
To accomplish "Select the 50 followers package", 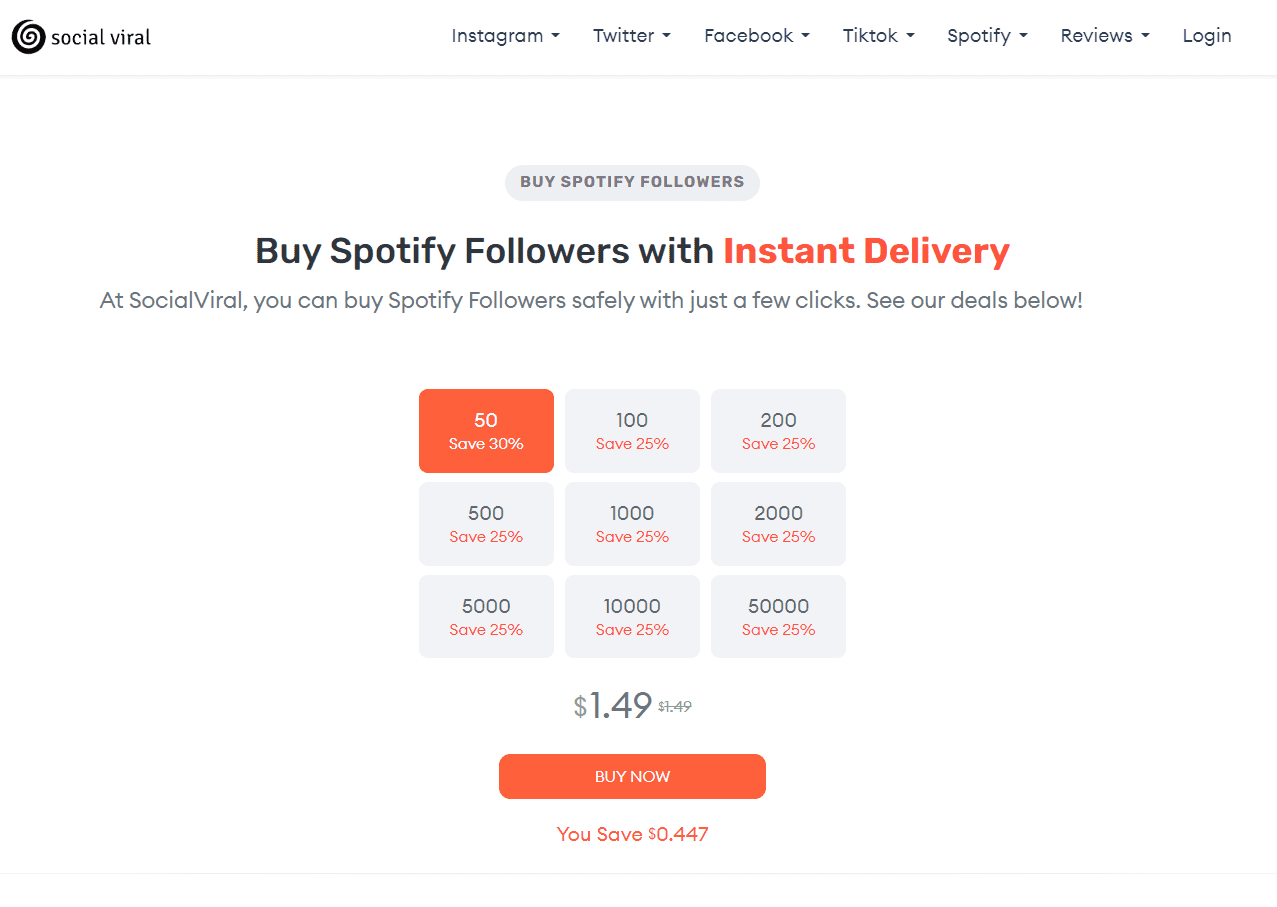I will [x=486, y=430].
